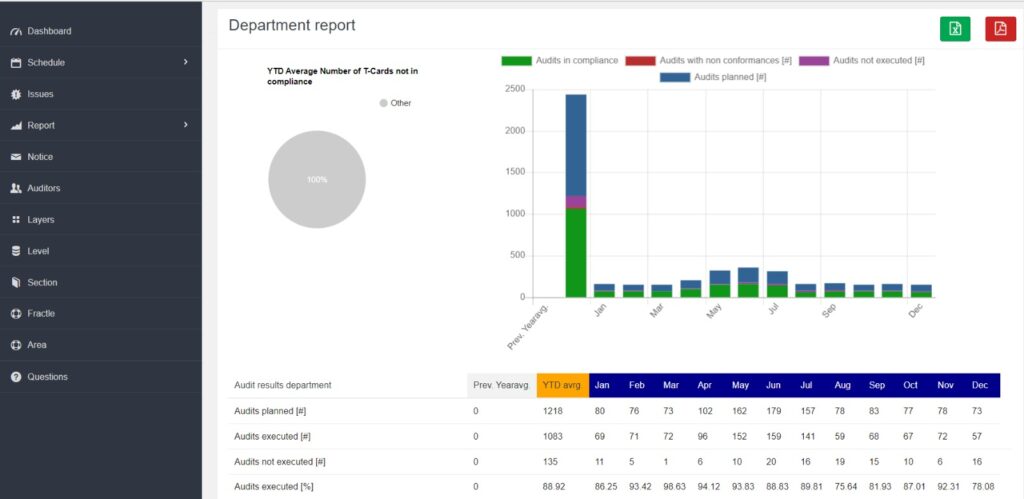The image size is (1024, 499).
Task: Click the Level database icon
Action: point(16,251)
